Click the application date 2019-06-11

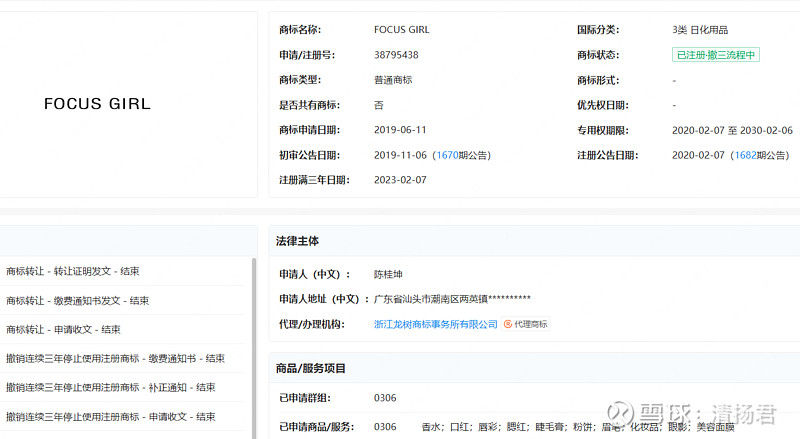400,130
